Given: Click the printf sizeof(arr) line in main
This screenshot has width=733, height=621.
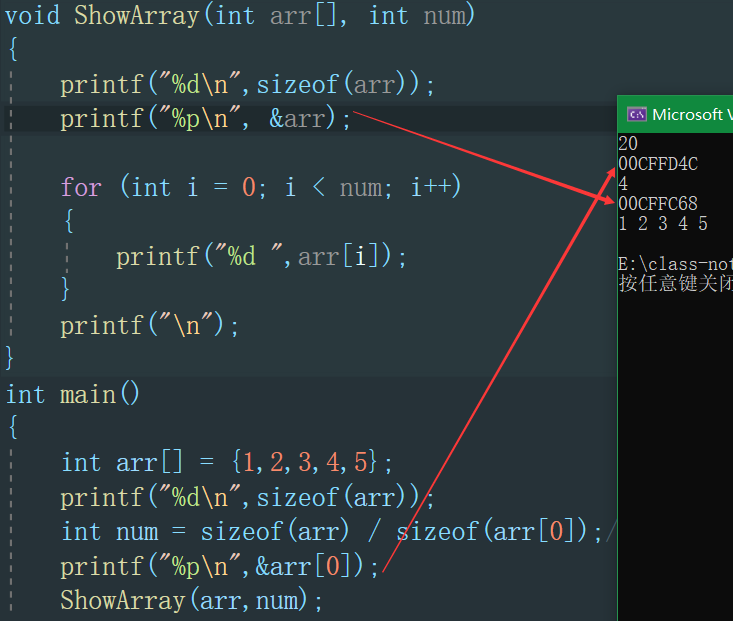Looking at the screenshot, I should 247,497.
